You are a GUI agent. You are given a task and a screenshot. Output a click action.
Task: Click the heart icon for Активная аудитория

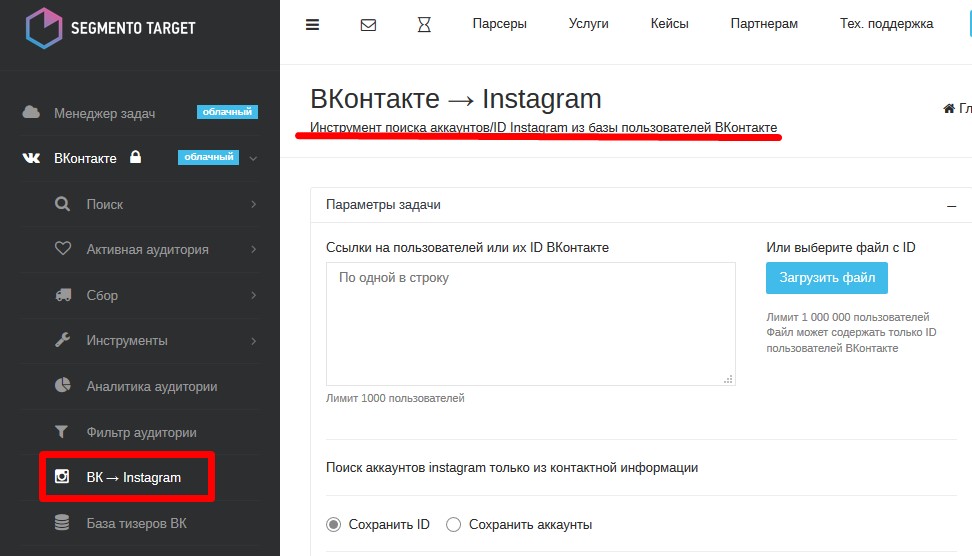[63, 249]
